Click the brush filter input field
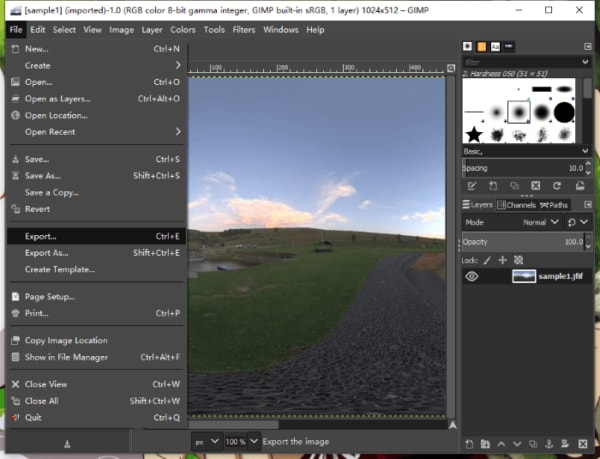This screenshot has width=600, height=459. pyautogui.click(x=521, y=62)
